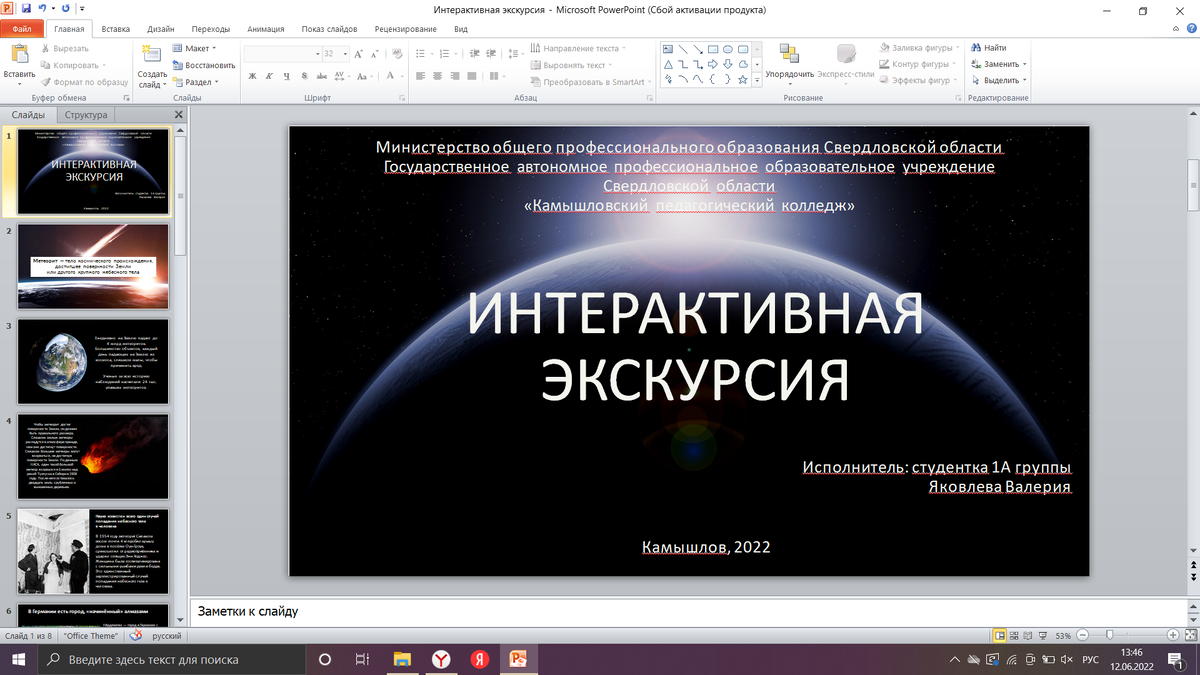Open the Aa change case dropdown
Viewport: 1200px width, 675px height.
(365, 76)
